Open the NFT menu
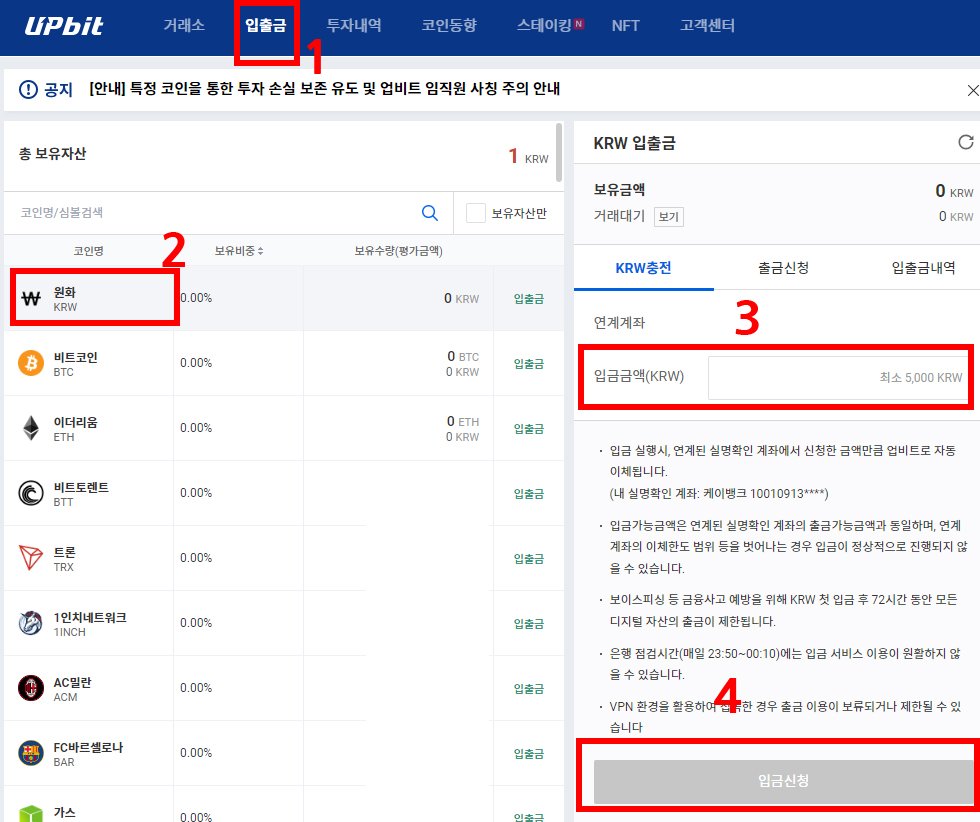Screen dimensions: 980x822 click(625, 26)
